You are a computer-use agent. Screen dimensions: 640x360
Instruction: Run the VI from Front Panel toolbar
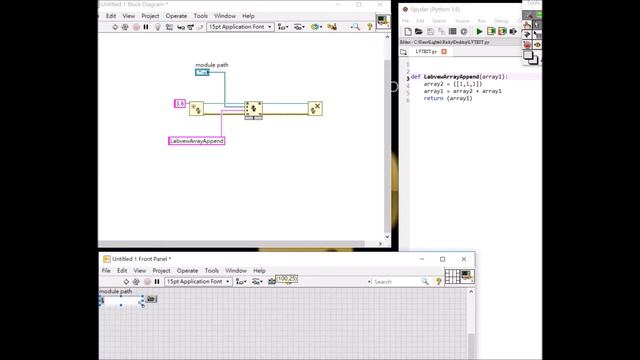[126, 282]
